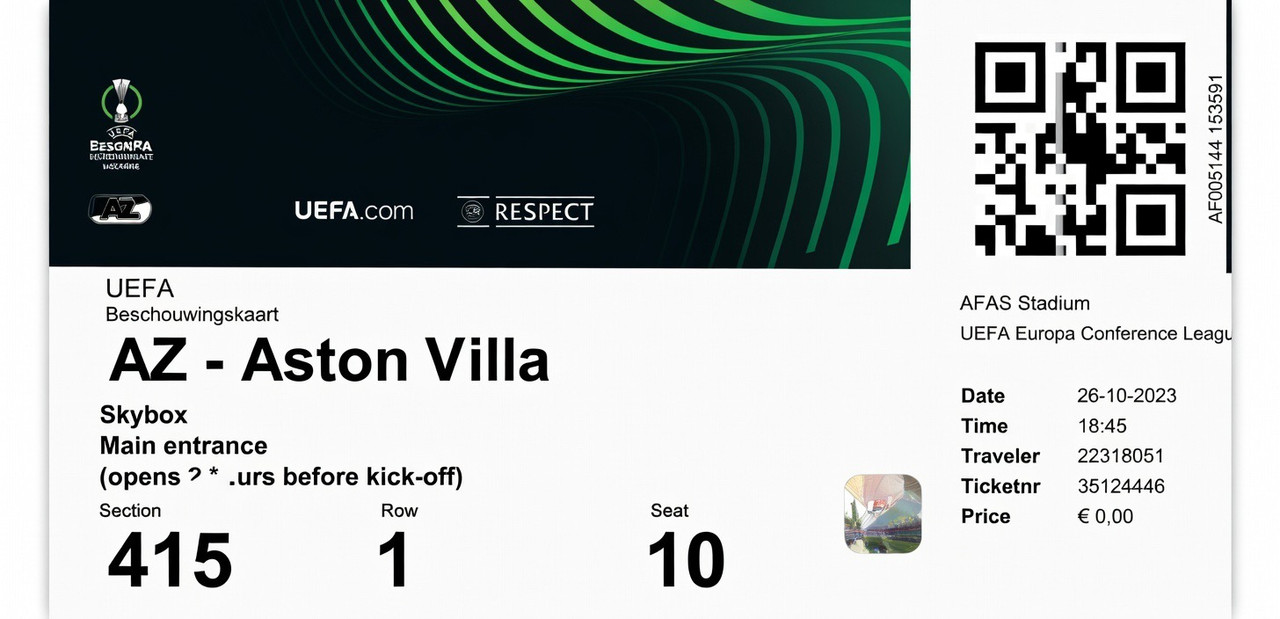Open the stadium seat view thumbnail

(883, 514)
